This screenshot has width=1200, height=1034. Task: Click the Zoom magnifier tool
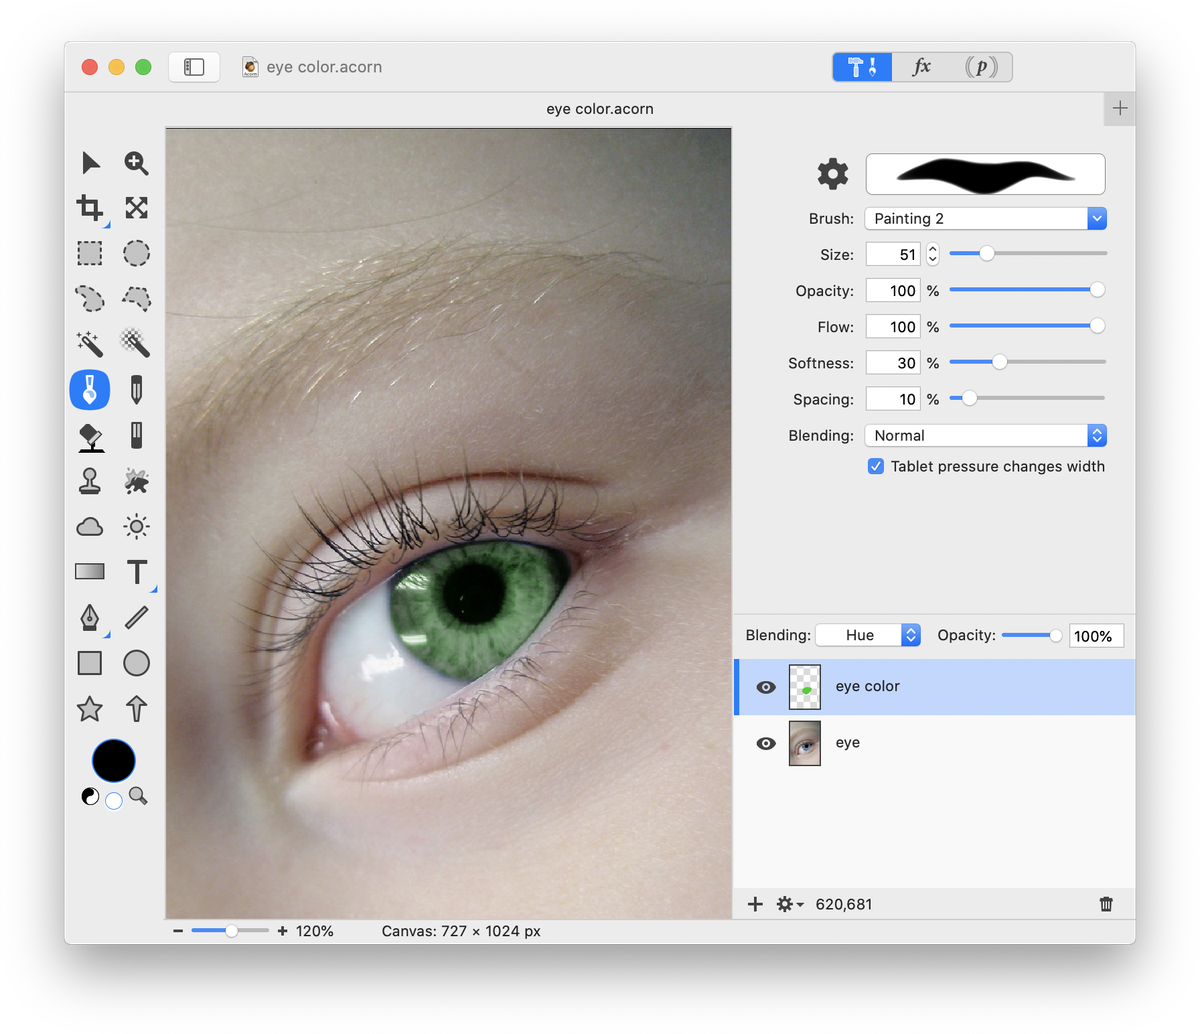pos(137,163)
